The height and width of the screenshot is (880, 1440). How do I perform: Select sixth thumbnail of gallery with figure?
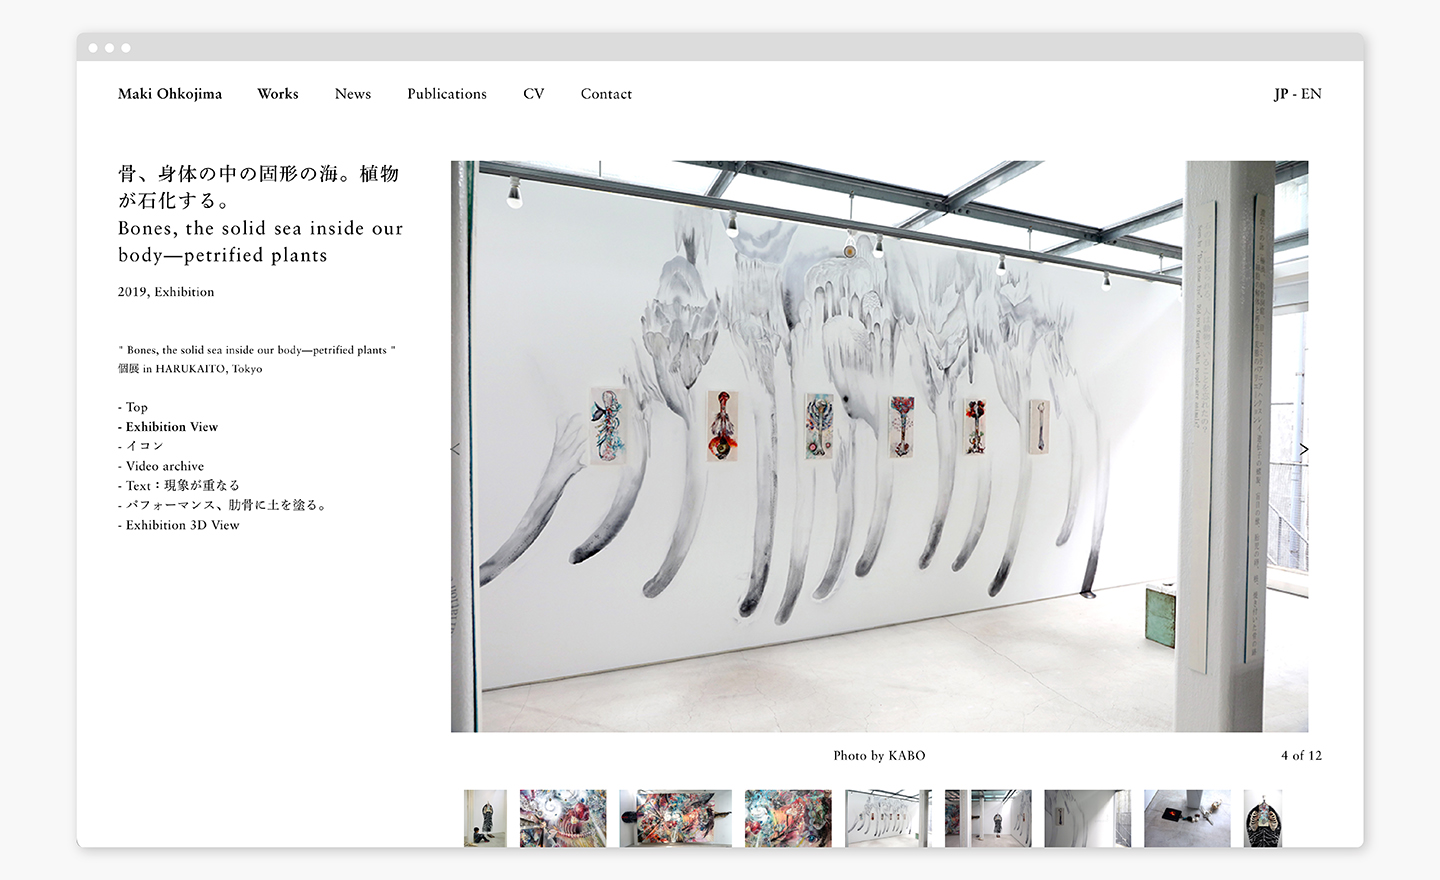point(988,818)
